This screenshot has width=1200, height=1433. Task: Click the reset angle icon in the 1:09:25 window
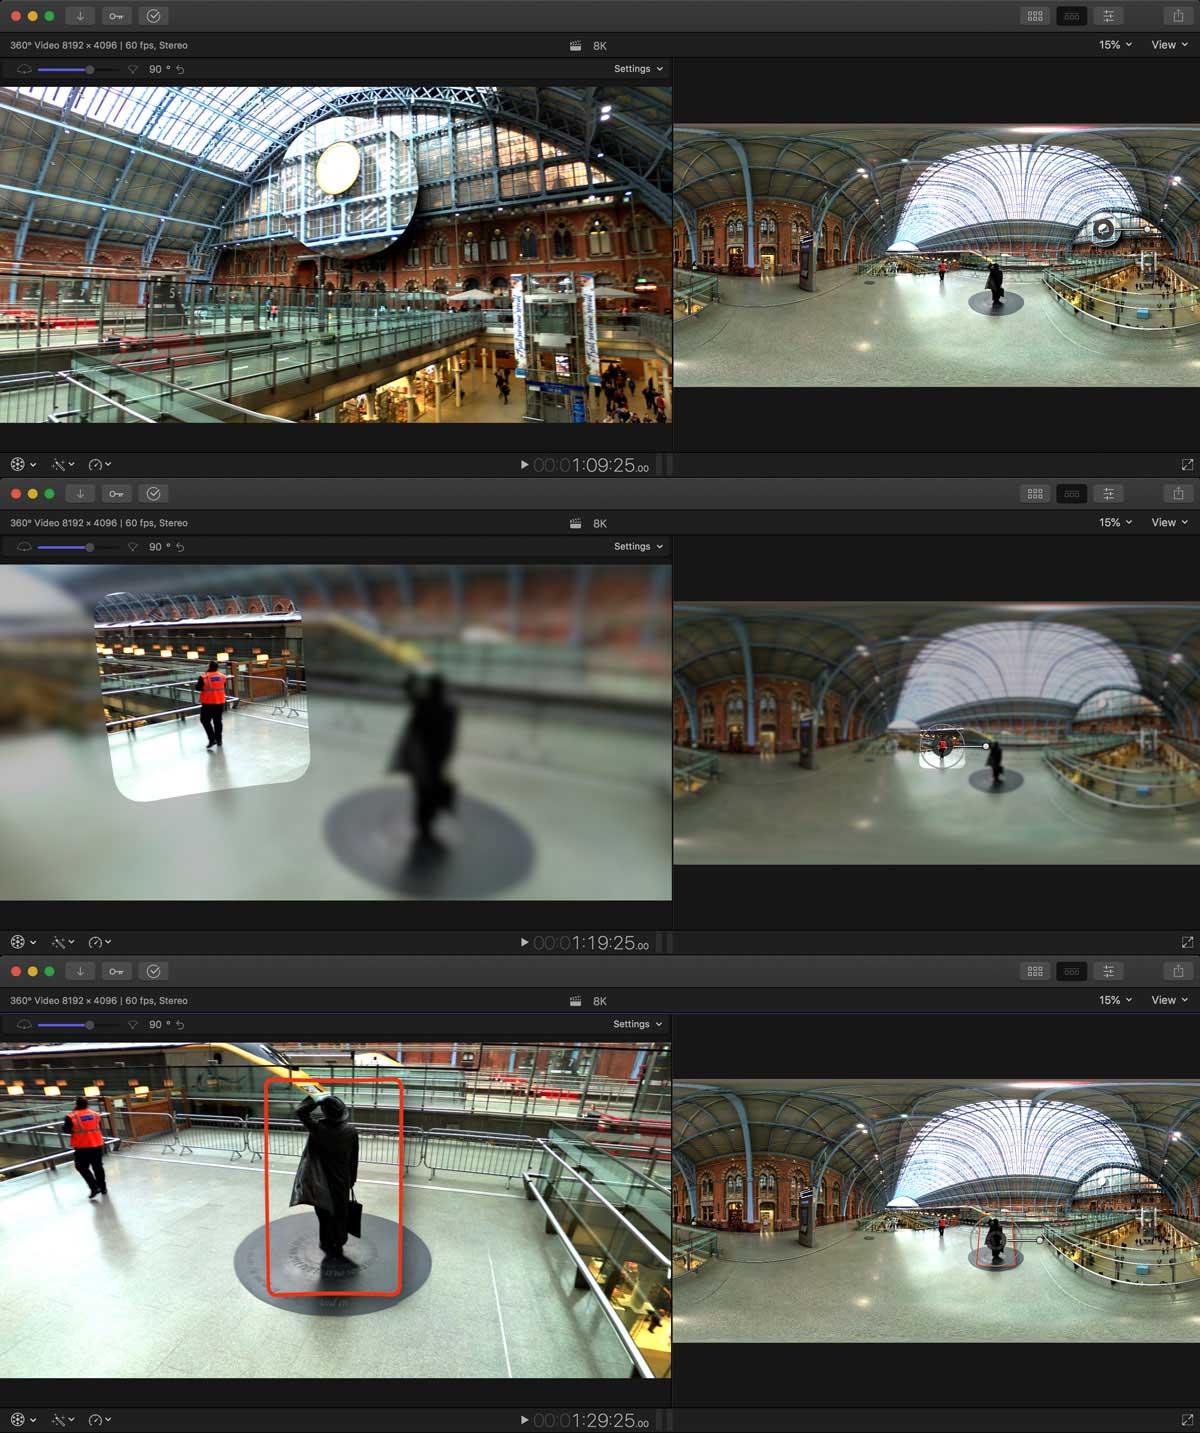tap(180, 70)
